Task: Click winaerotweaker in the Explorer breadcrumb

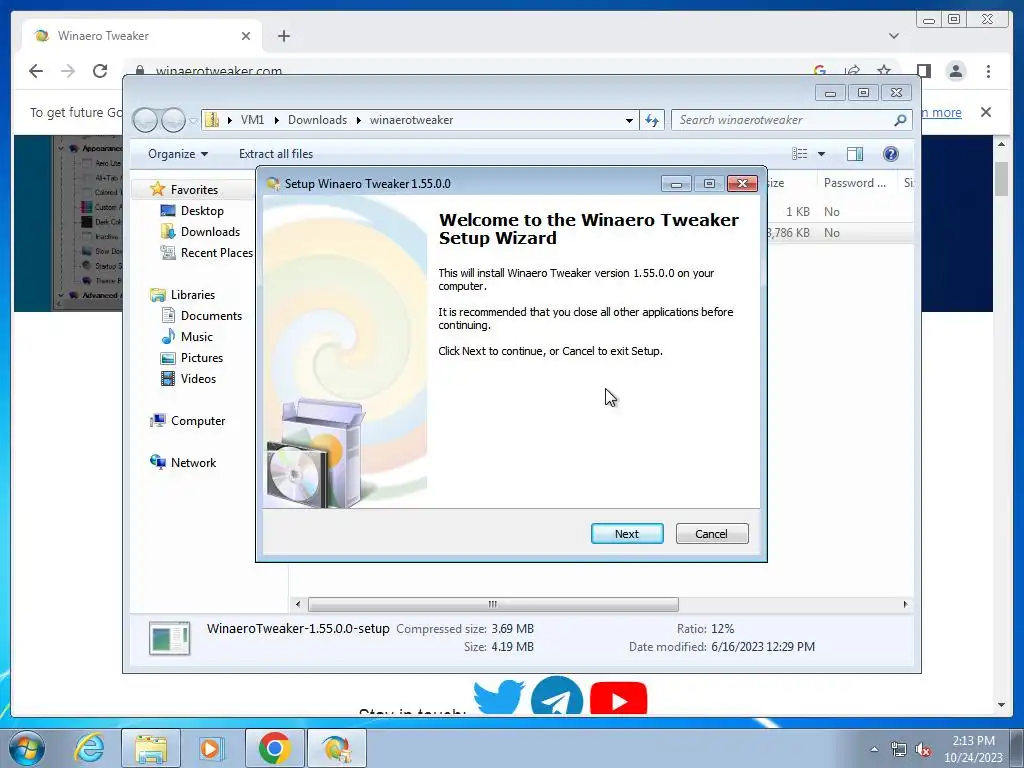Action: 411,120
